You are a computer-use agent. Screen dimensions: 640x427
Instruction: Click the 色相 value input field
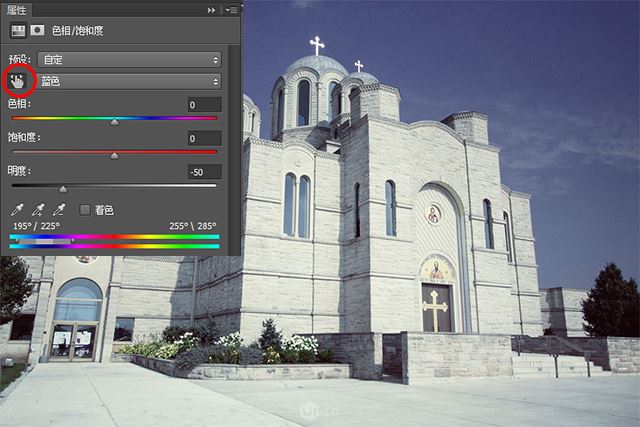pyautogui.click(x=203, y=105)
